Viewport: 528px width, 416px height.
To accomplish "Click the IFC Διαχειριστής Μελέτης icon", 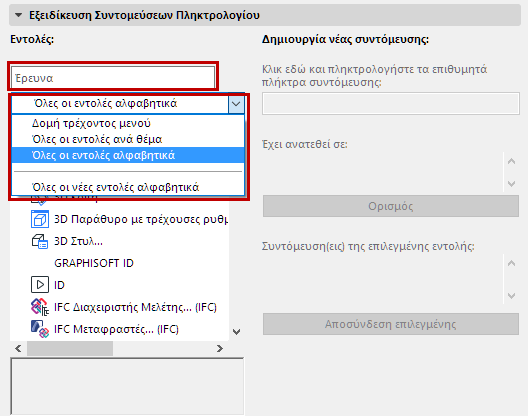I will (x=40, y=307).
